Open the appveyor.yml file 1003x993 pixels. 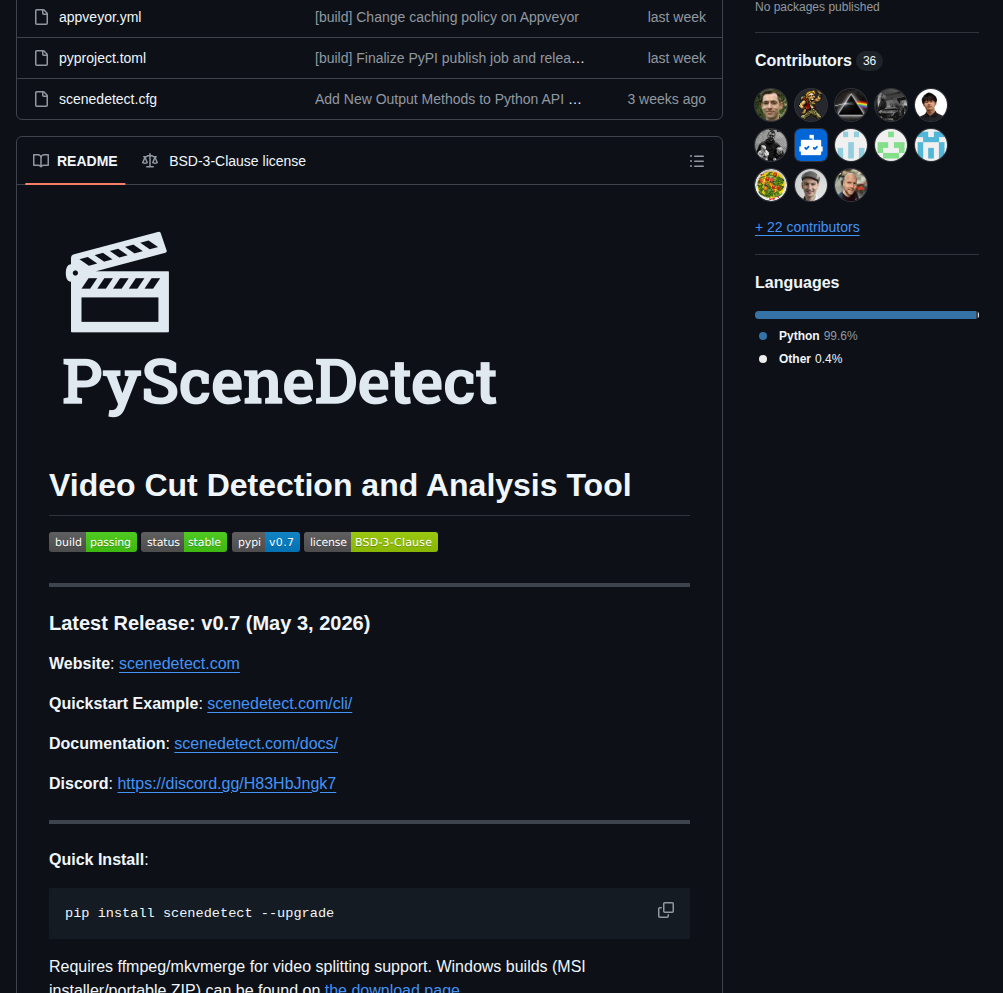pos(100,17)
